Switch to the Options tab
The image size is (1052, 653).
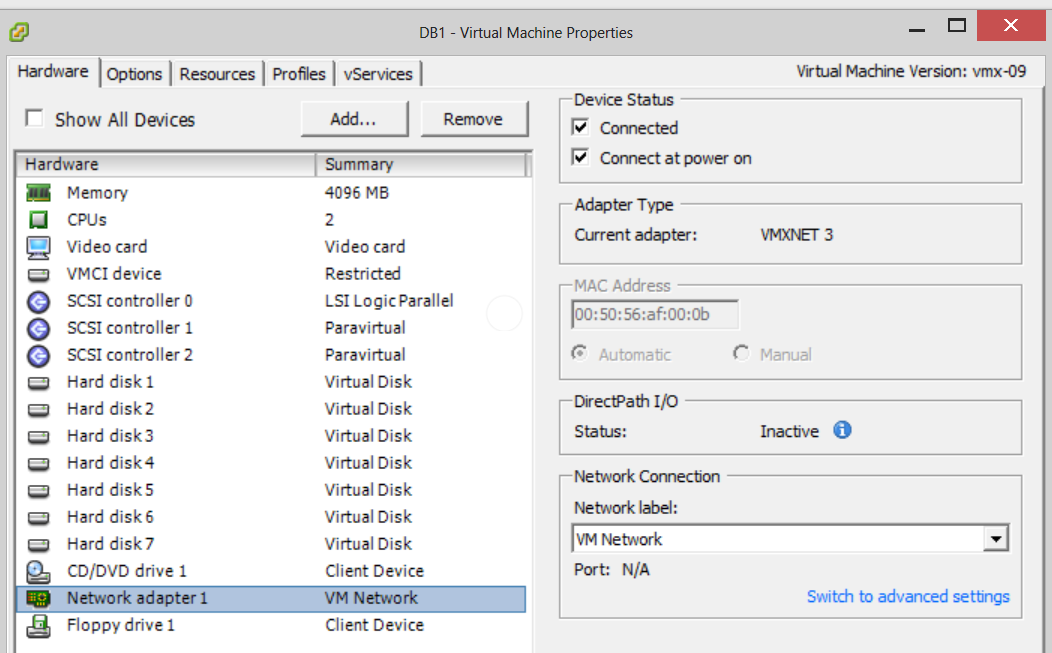134,74
